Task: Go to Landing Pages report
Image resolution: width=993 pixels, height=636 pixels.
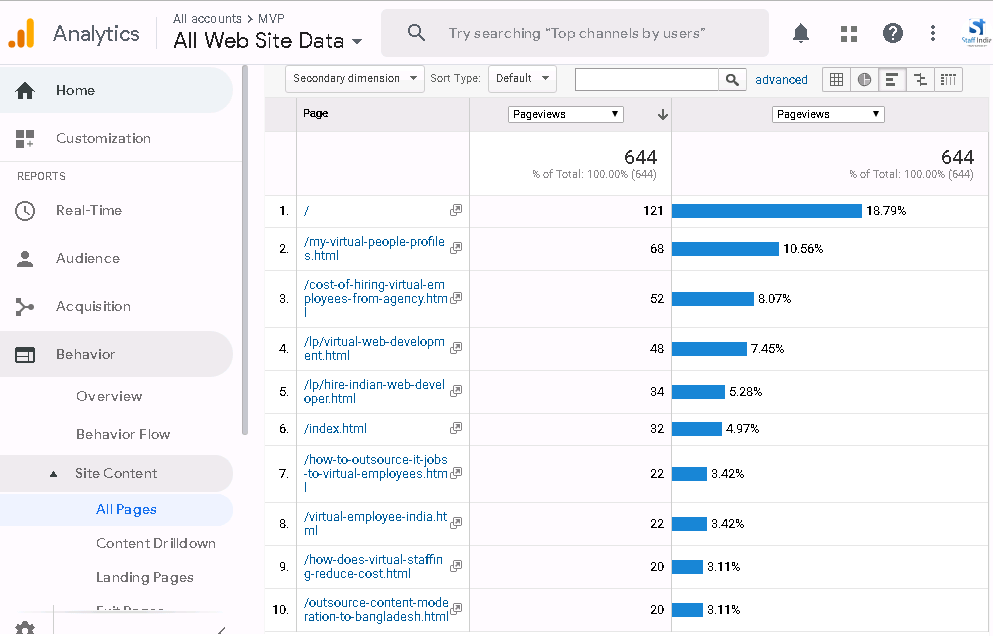Action: point(145,577)
